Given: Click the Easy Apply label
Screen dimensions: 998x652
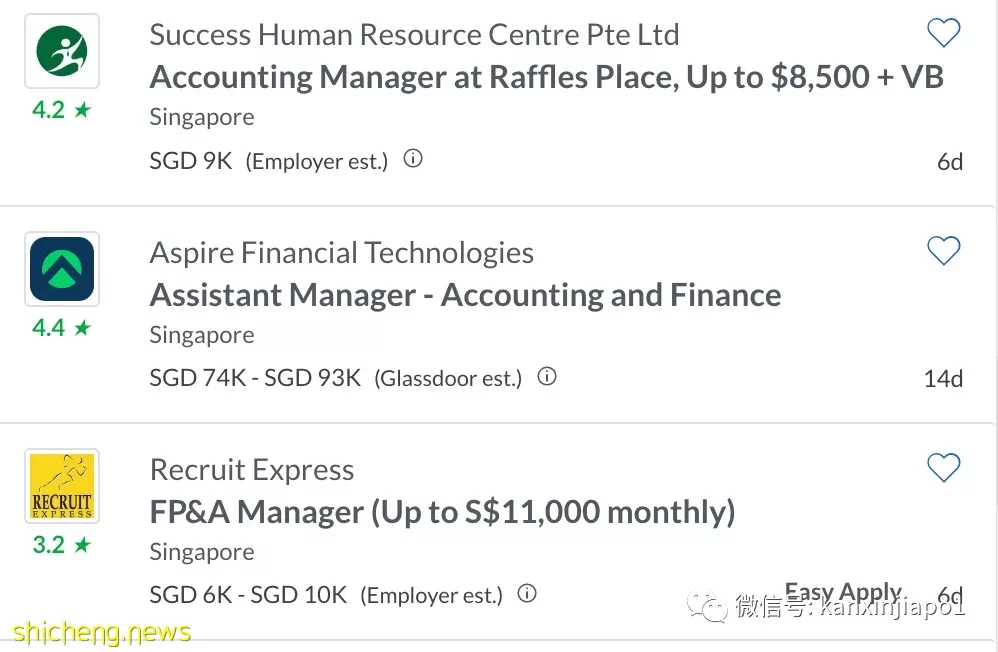Looking at the screenshot, I should point(843,592).
